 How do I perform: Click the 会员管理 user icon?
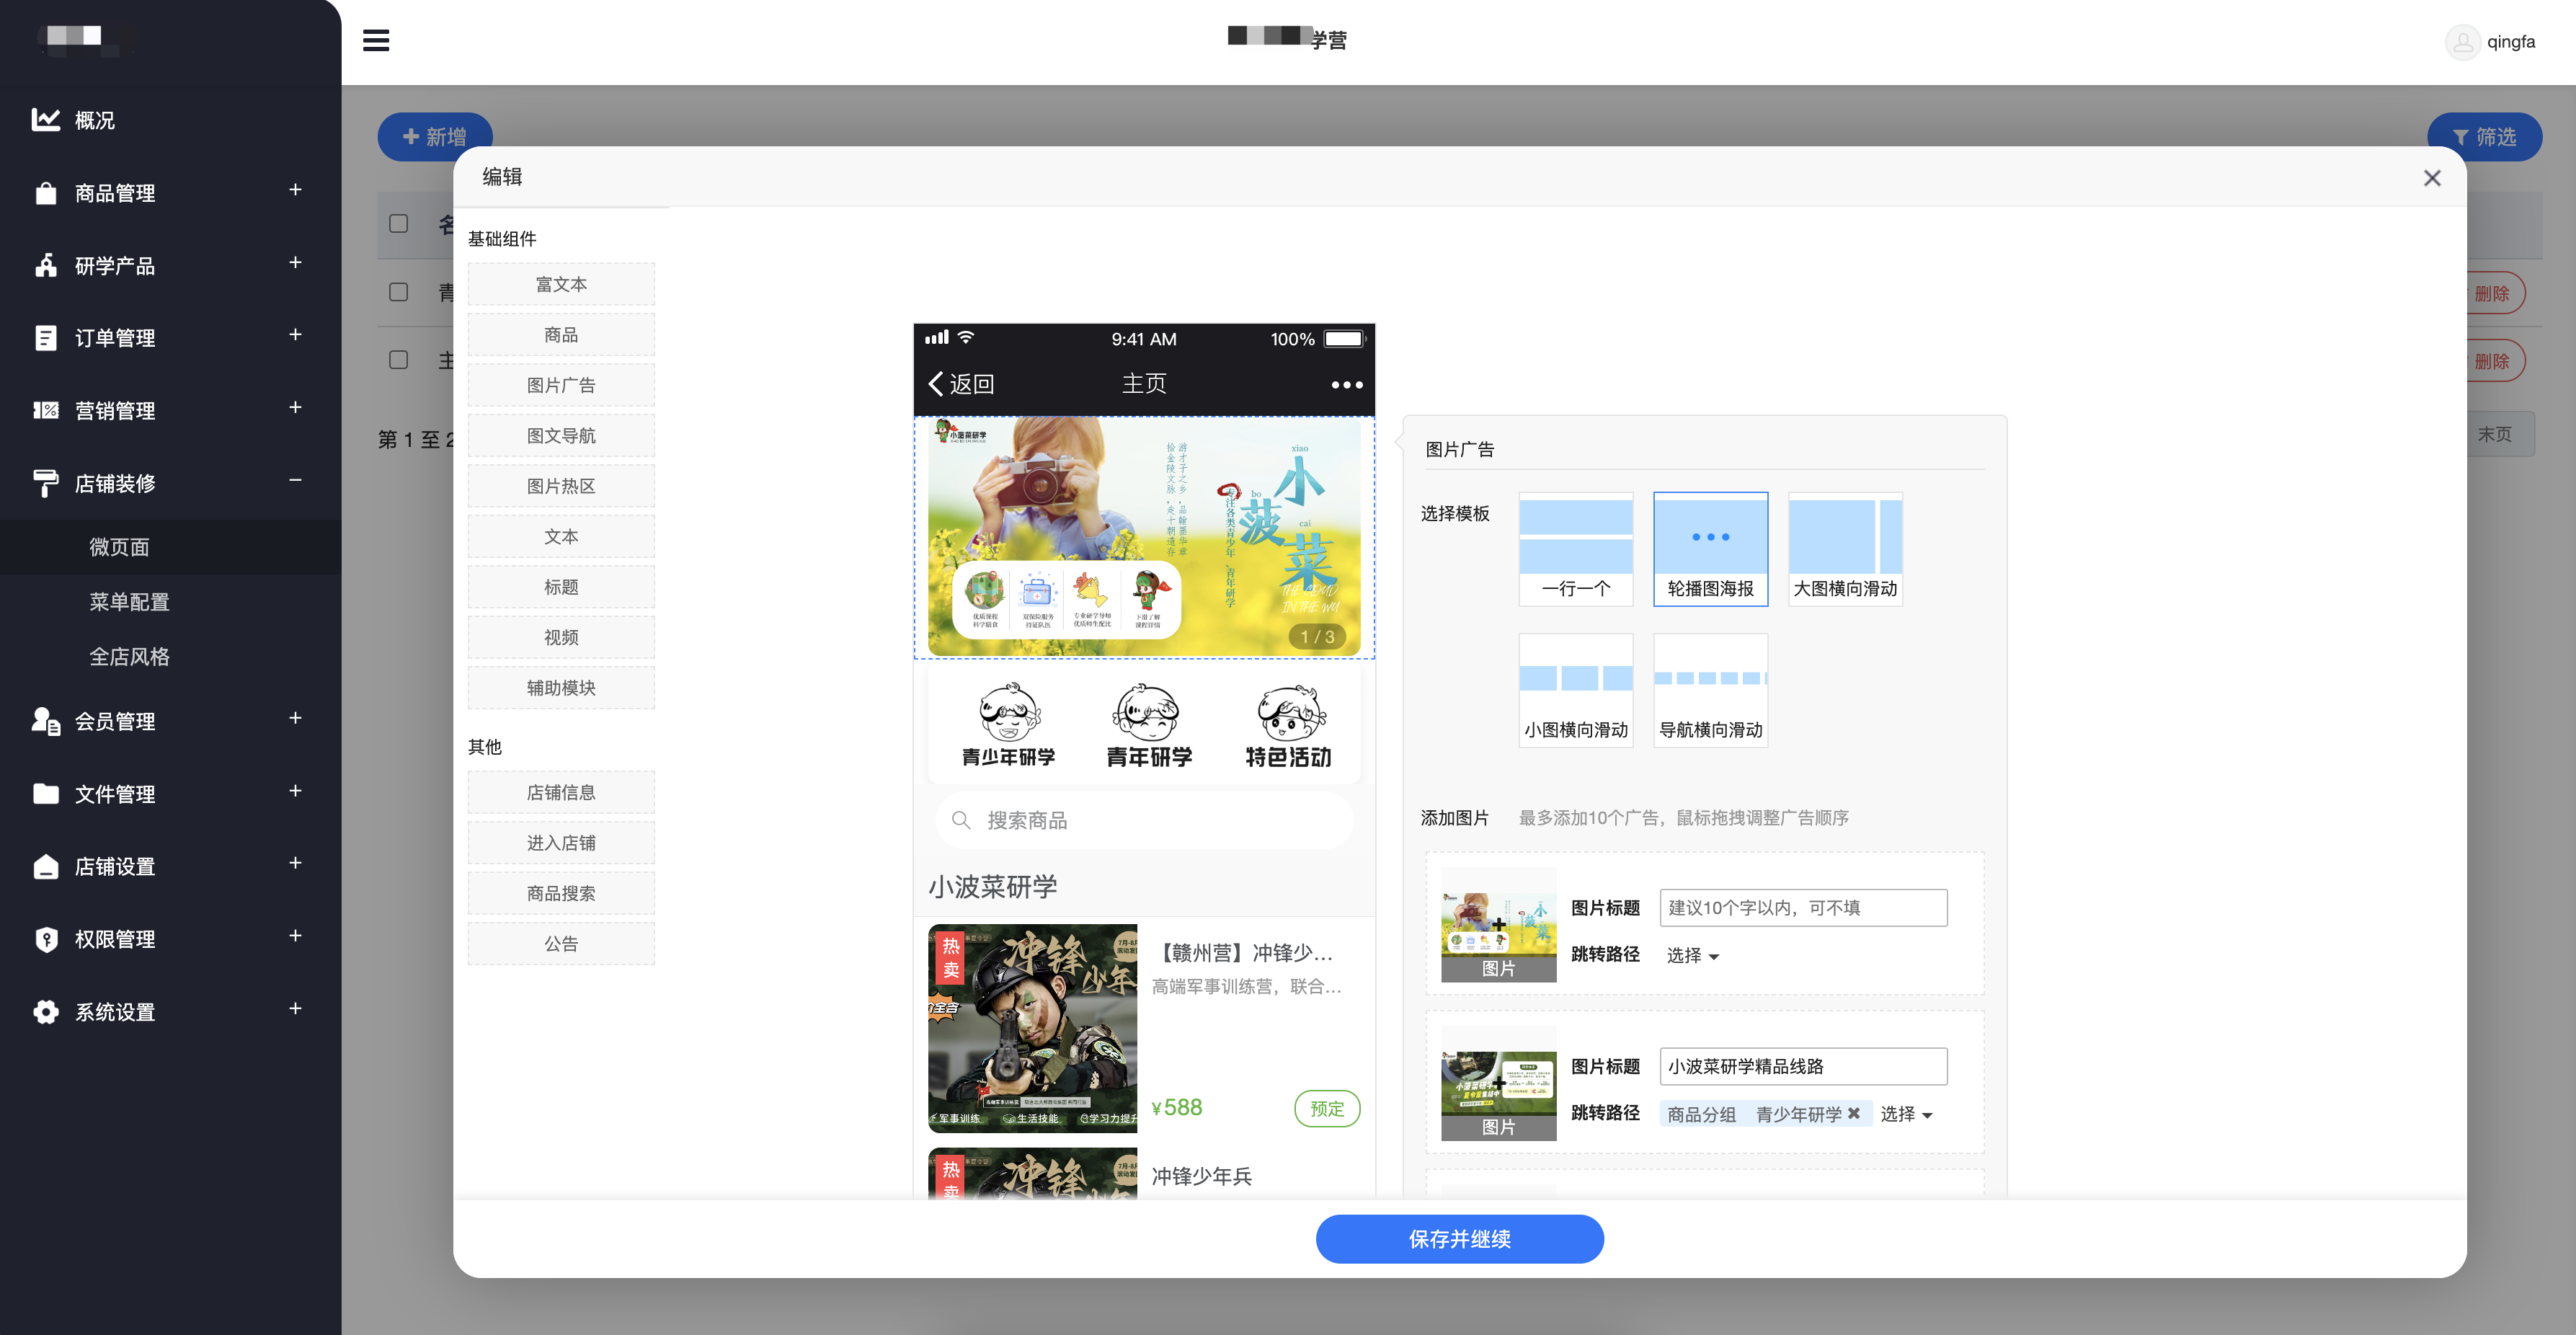[x=46, y=721]
